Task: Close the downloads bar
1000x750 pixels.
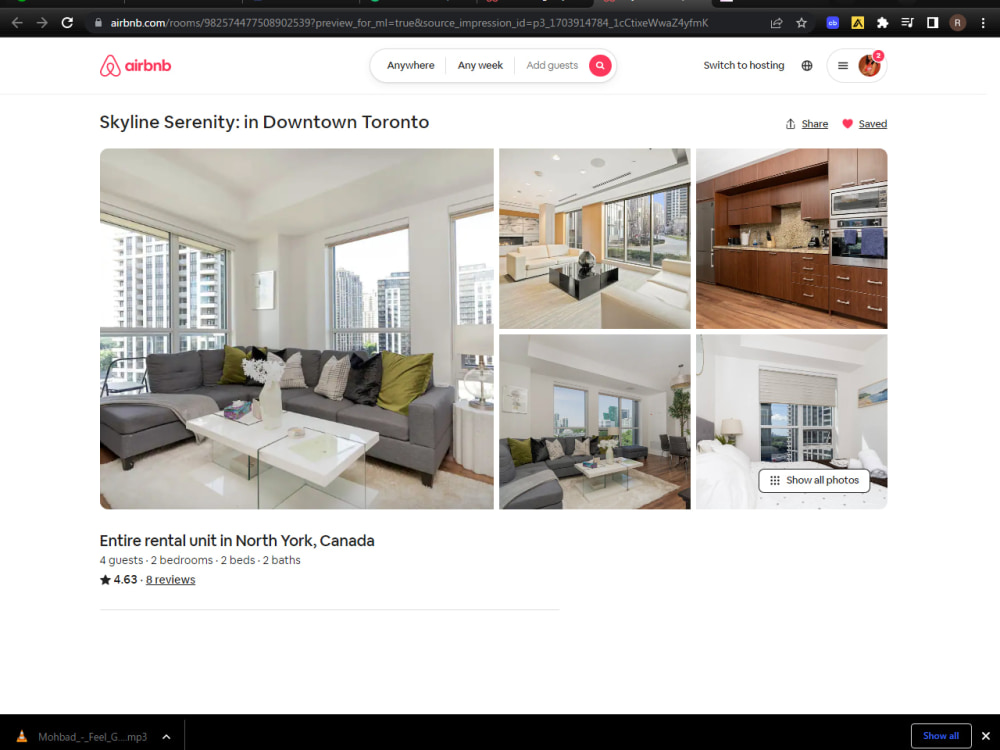Action: [x=985, y=736]
